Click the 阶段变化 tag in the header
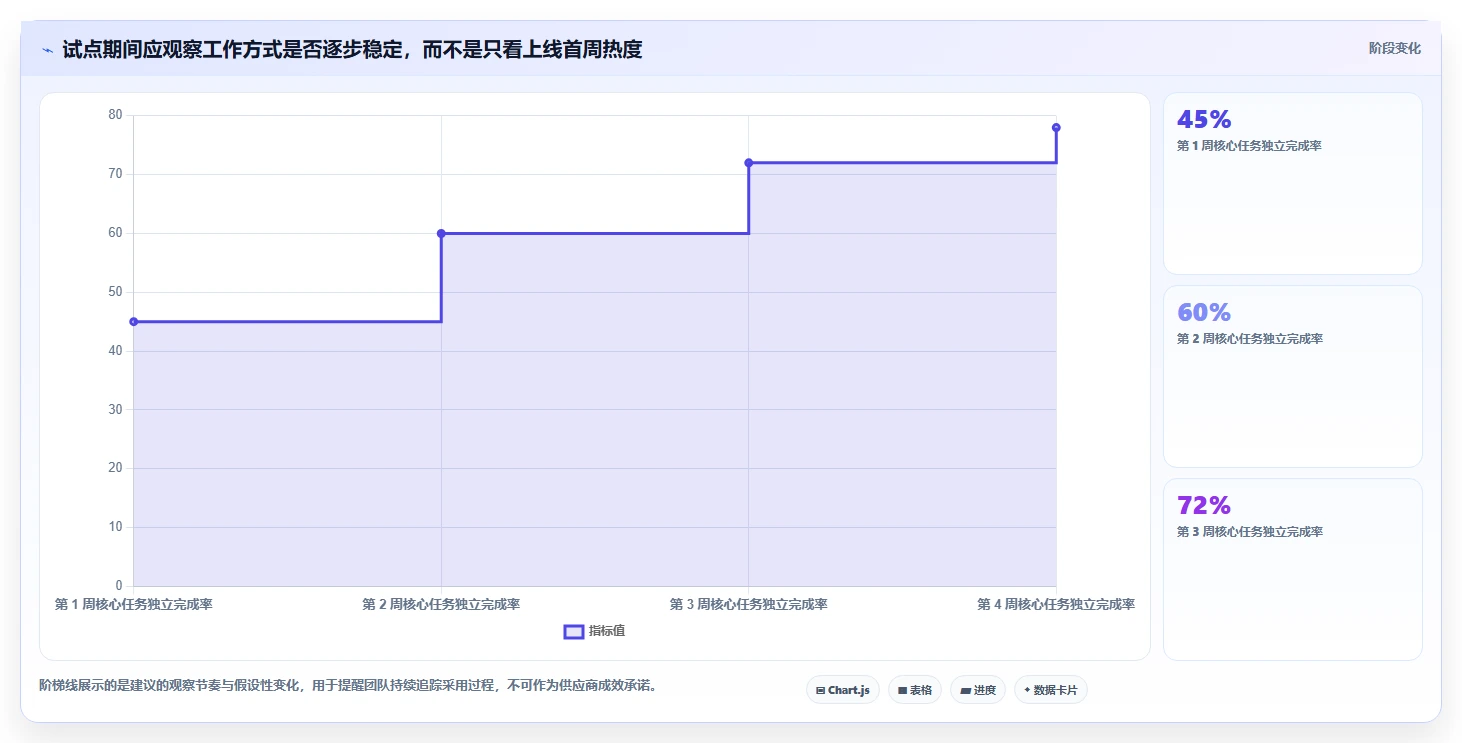1462x743 pixels. pyautogui.click(x=1394, y=49)
